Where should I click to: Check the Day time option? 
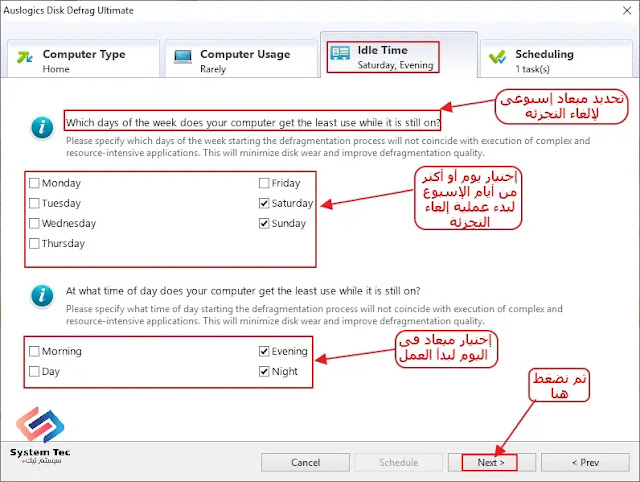pyautogui.click(x=34, y=371)
